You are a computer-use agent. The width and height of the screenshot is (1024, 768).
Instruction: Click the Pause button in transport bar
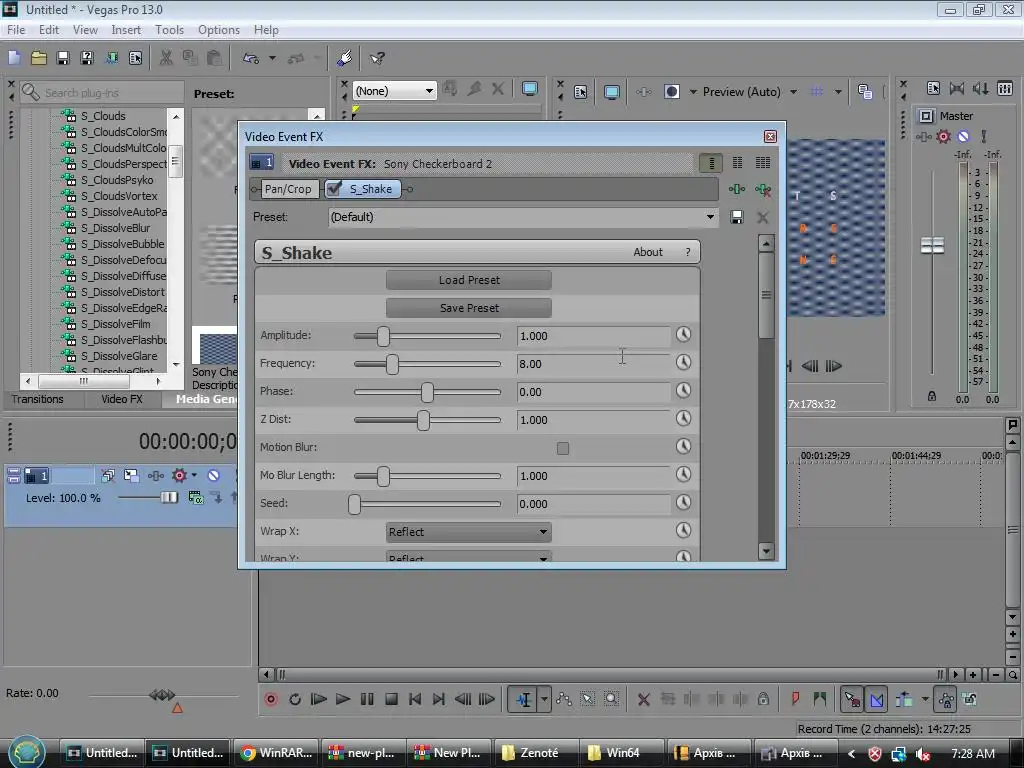(367, 699)
